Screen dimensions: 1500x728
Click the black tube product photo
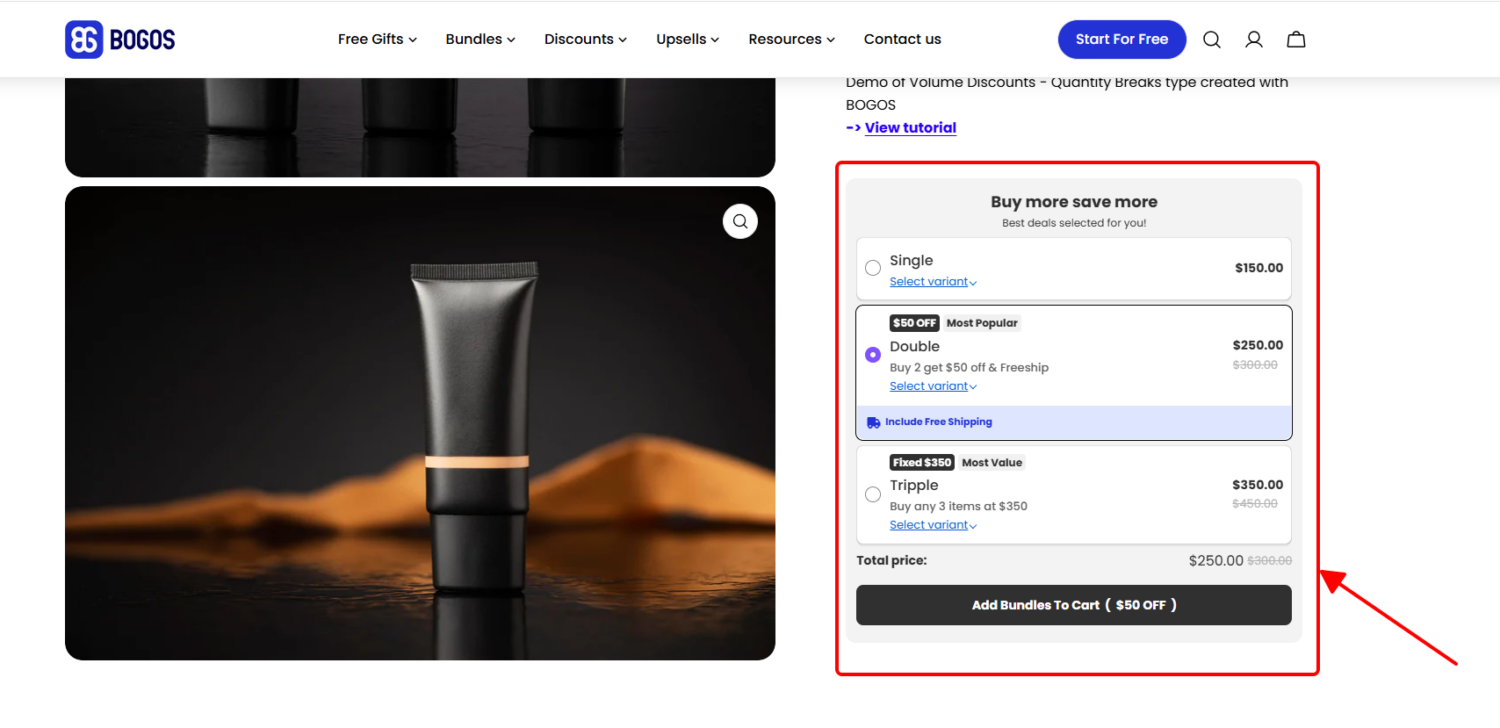click(x=420, y=422)
